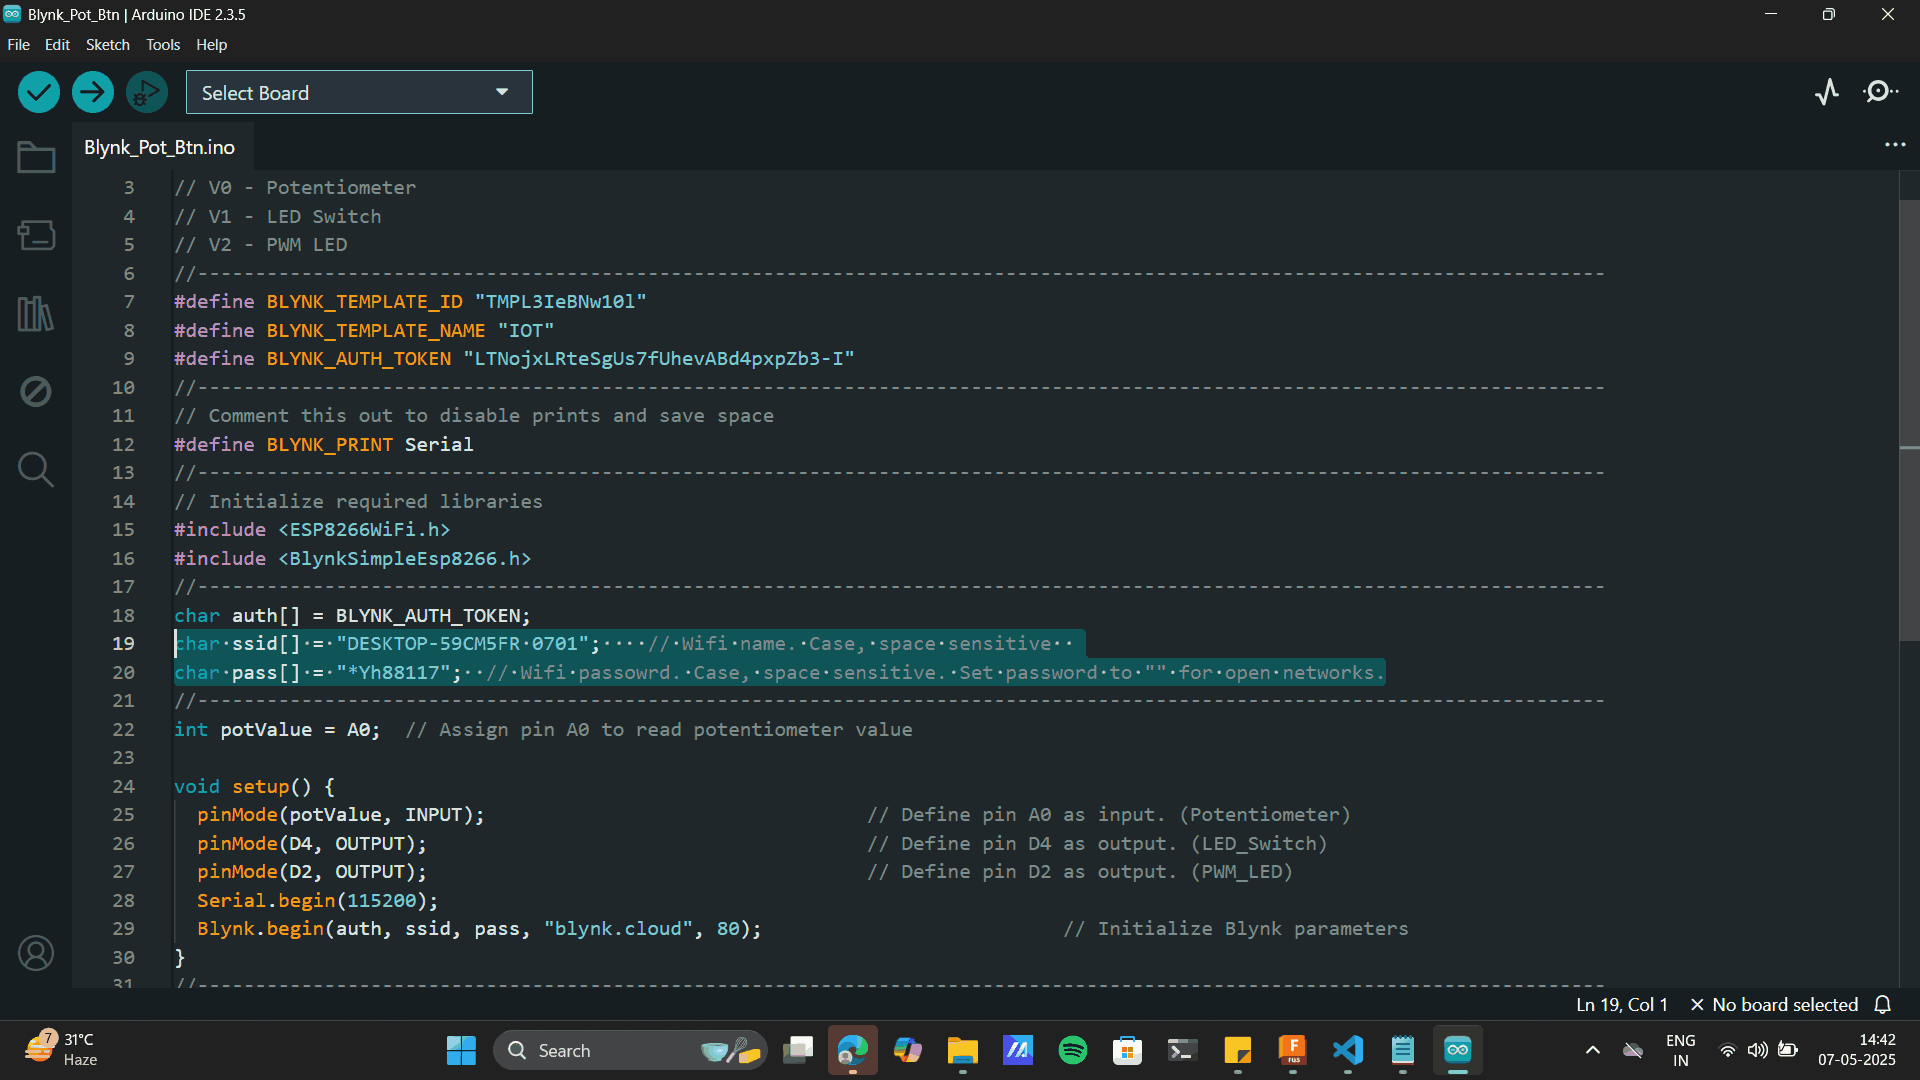Start Debugging with the debug play icon
Viewport: 1920px width, 1080px height.
pyautogui.click(x=147, y=93)
